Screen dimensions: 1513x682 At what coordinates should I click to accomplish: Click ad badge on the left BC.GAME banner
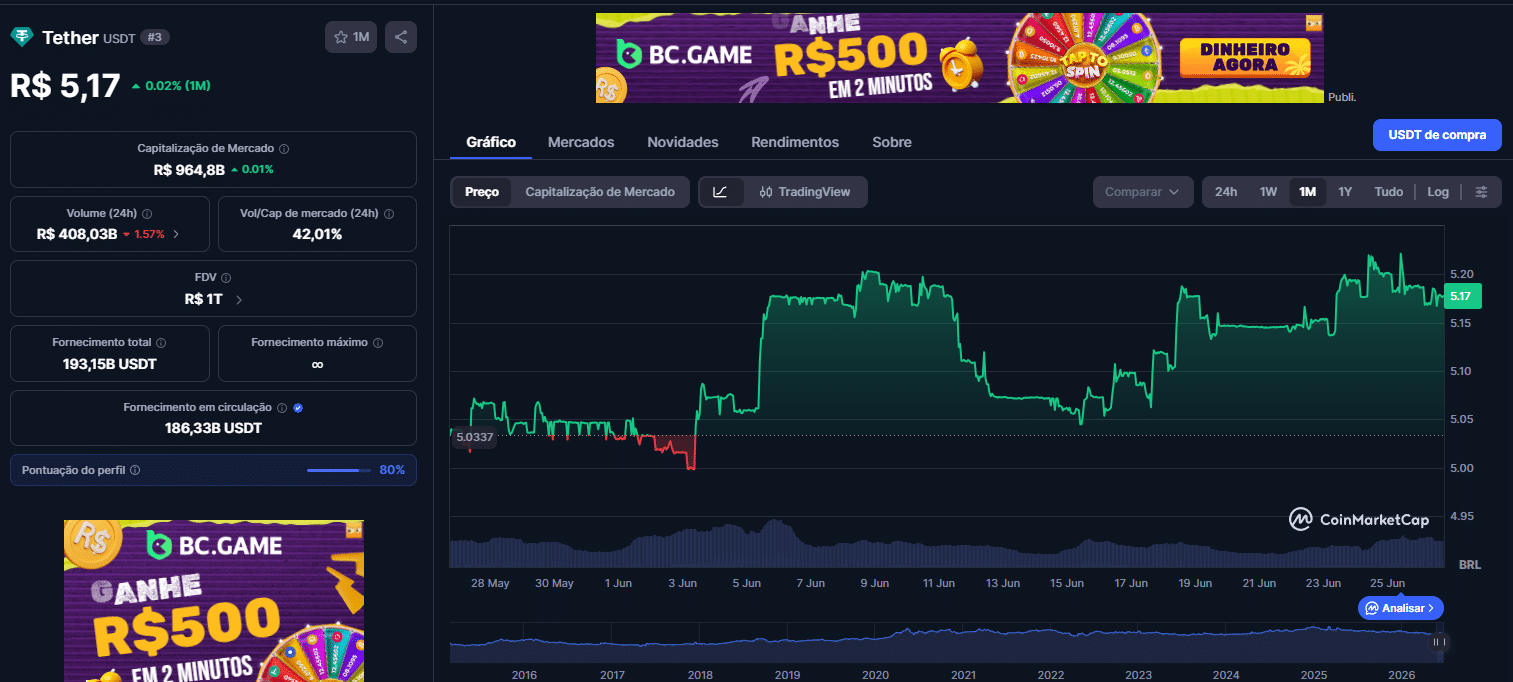354,529
